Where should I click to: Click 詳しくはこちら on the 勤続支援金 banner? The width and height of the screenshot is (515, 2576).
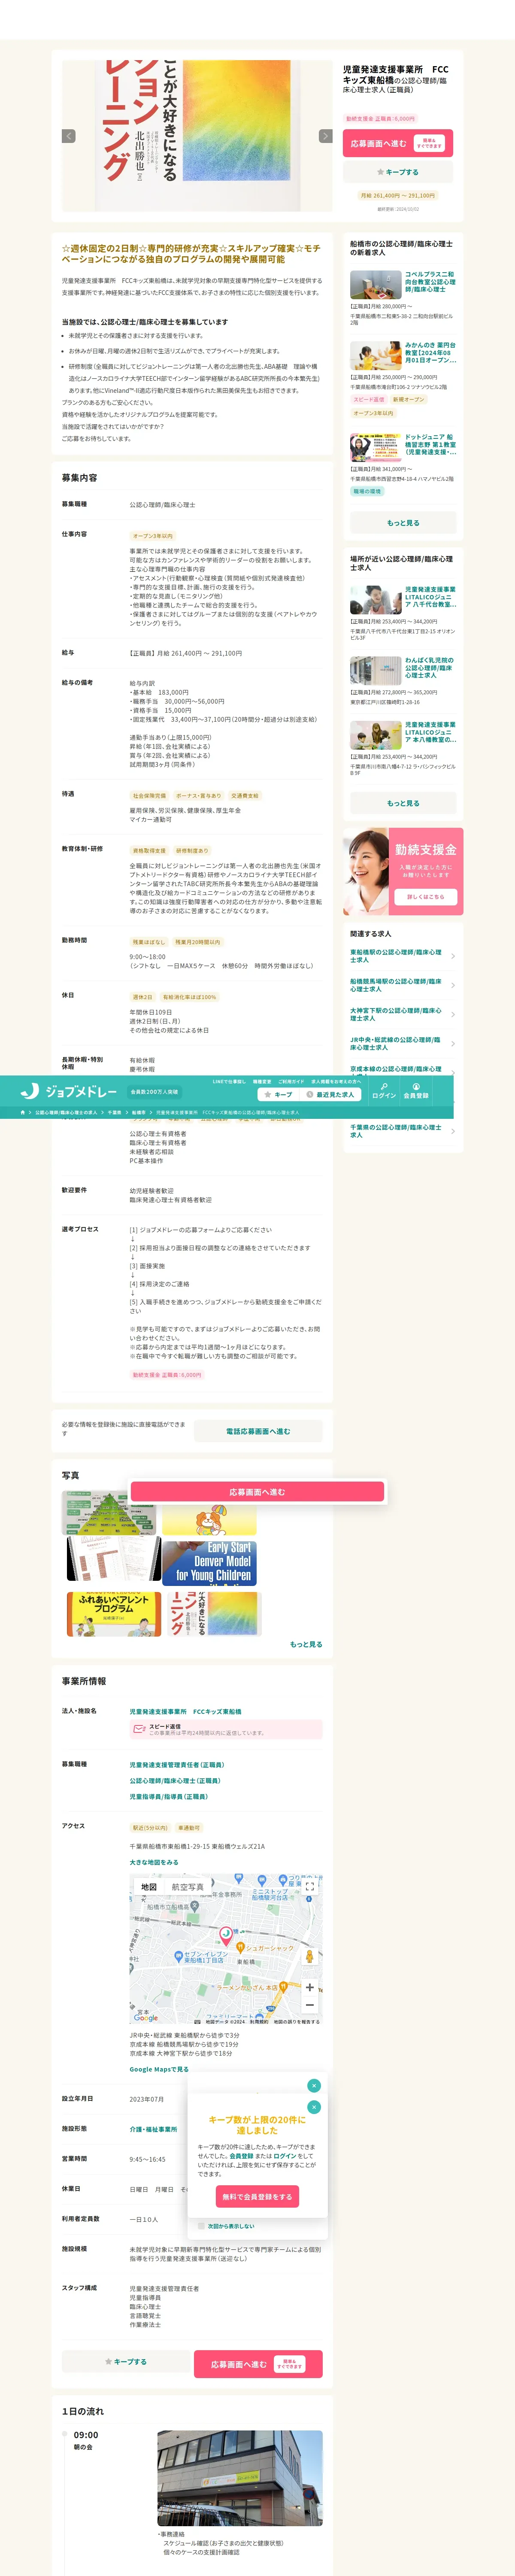(x=426, y=897)
